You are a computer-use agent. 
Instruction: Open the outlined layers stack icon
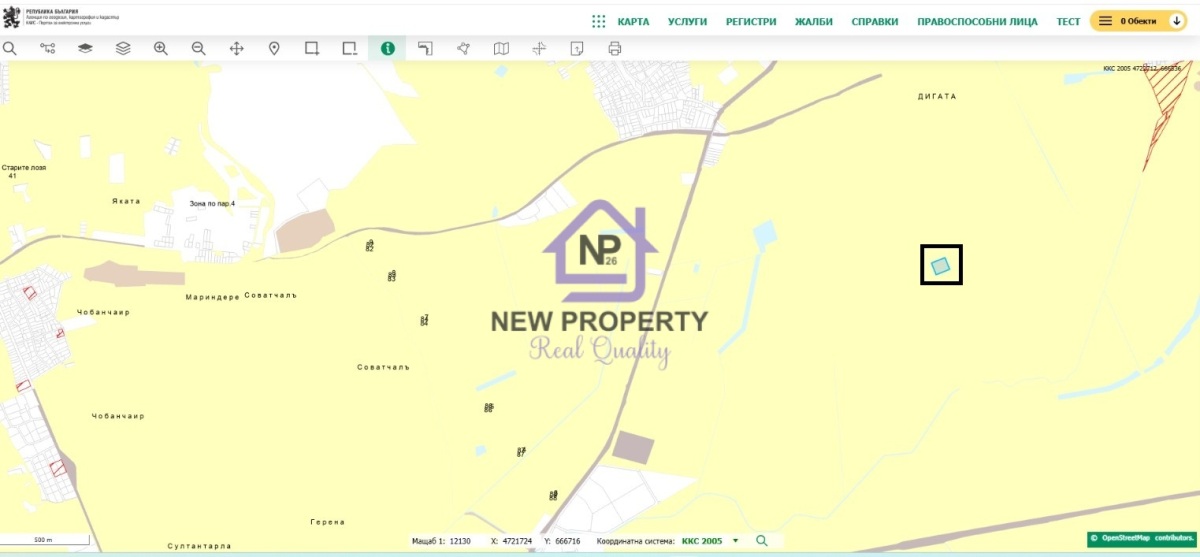(123, 48)
